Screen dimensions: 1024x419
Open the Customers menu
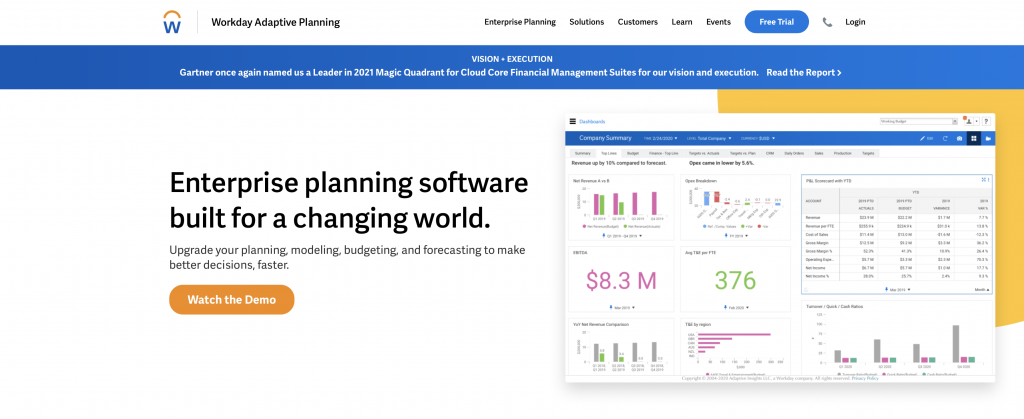pyautogui.click(x=637, y=22)
